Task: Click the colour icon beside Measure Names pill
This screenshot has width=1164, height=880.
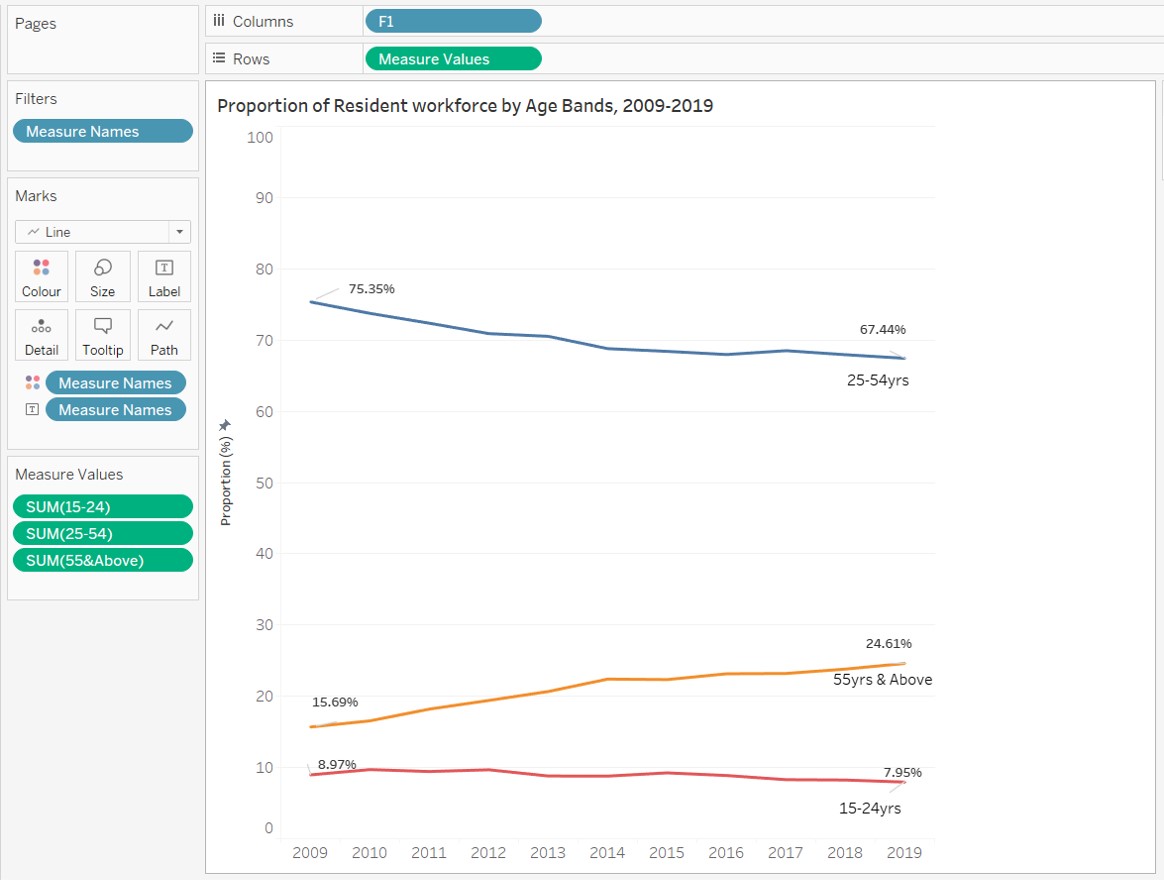Action: (x=32, y=383)
